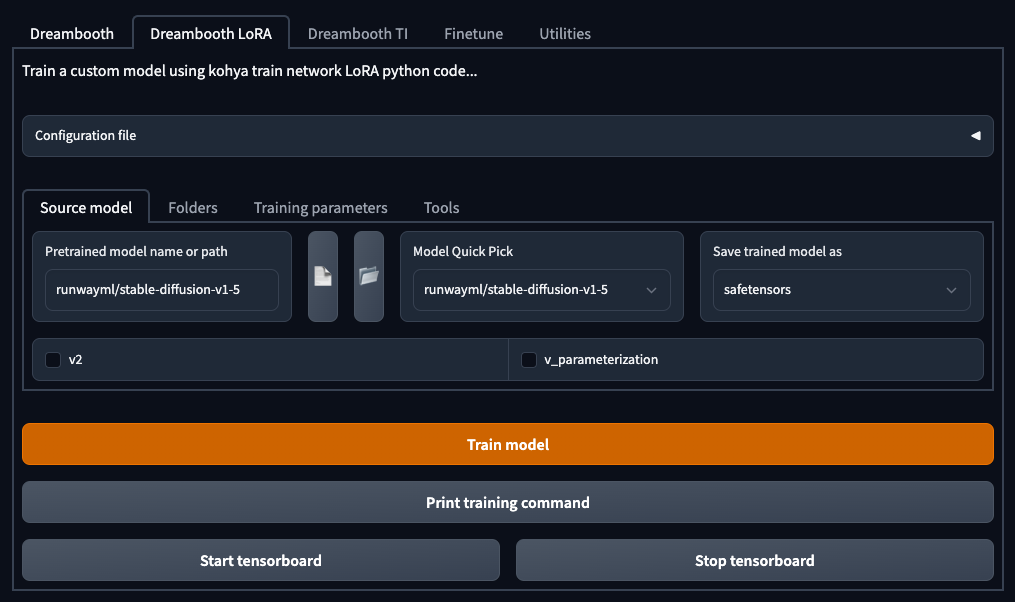The height and width of the screenshot is (602, 1015).
Task: Open the folder browser icon for model selection
Action: pyautogui.click(x=368, y=276)
